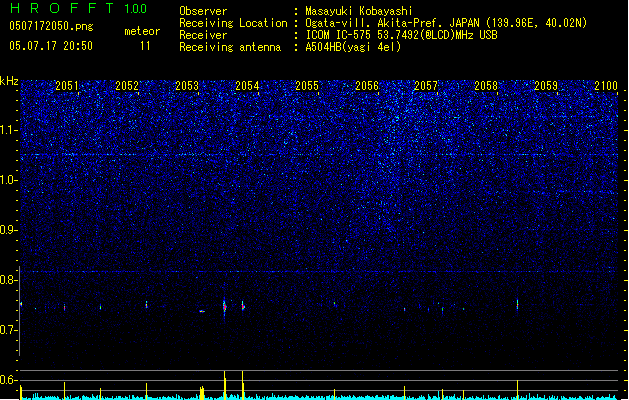The width and height of the screenshot is (629, 400).
Task: Click the "Observer" field label
Action: (203, 11)
